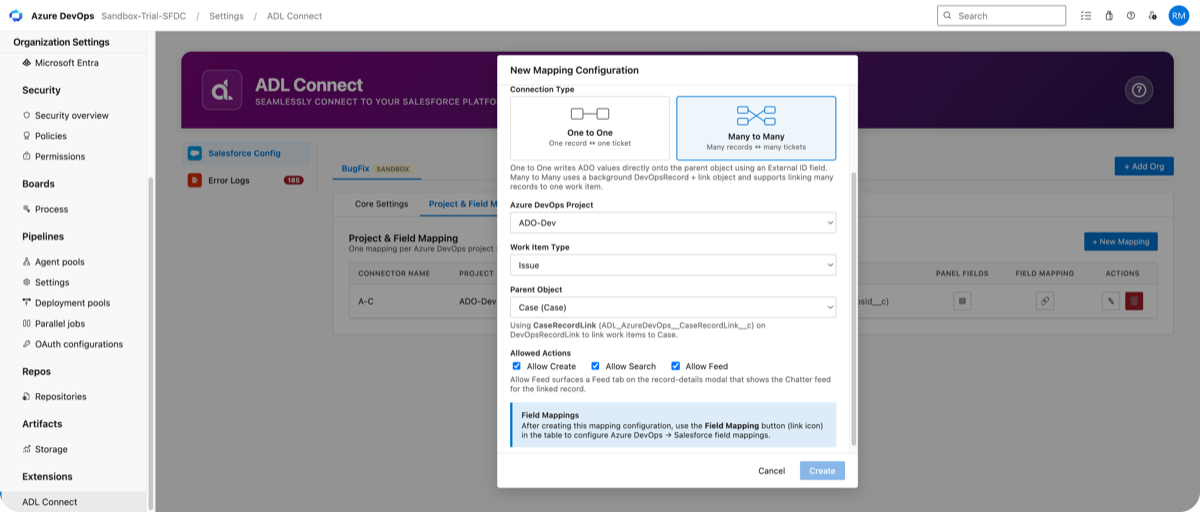Click the field mapping link icon for A-C
The image size is (1200, 512).
click(x=1045, y=300)
